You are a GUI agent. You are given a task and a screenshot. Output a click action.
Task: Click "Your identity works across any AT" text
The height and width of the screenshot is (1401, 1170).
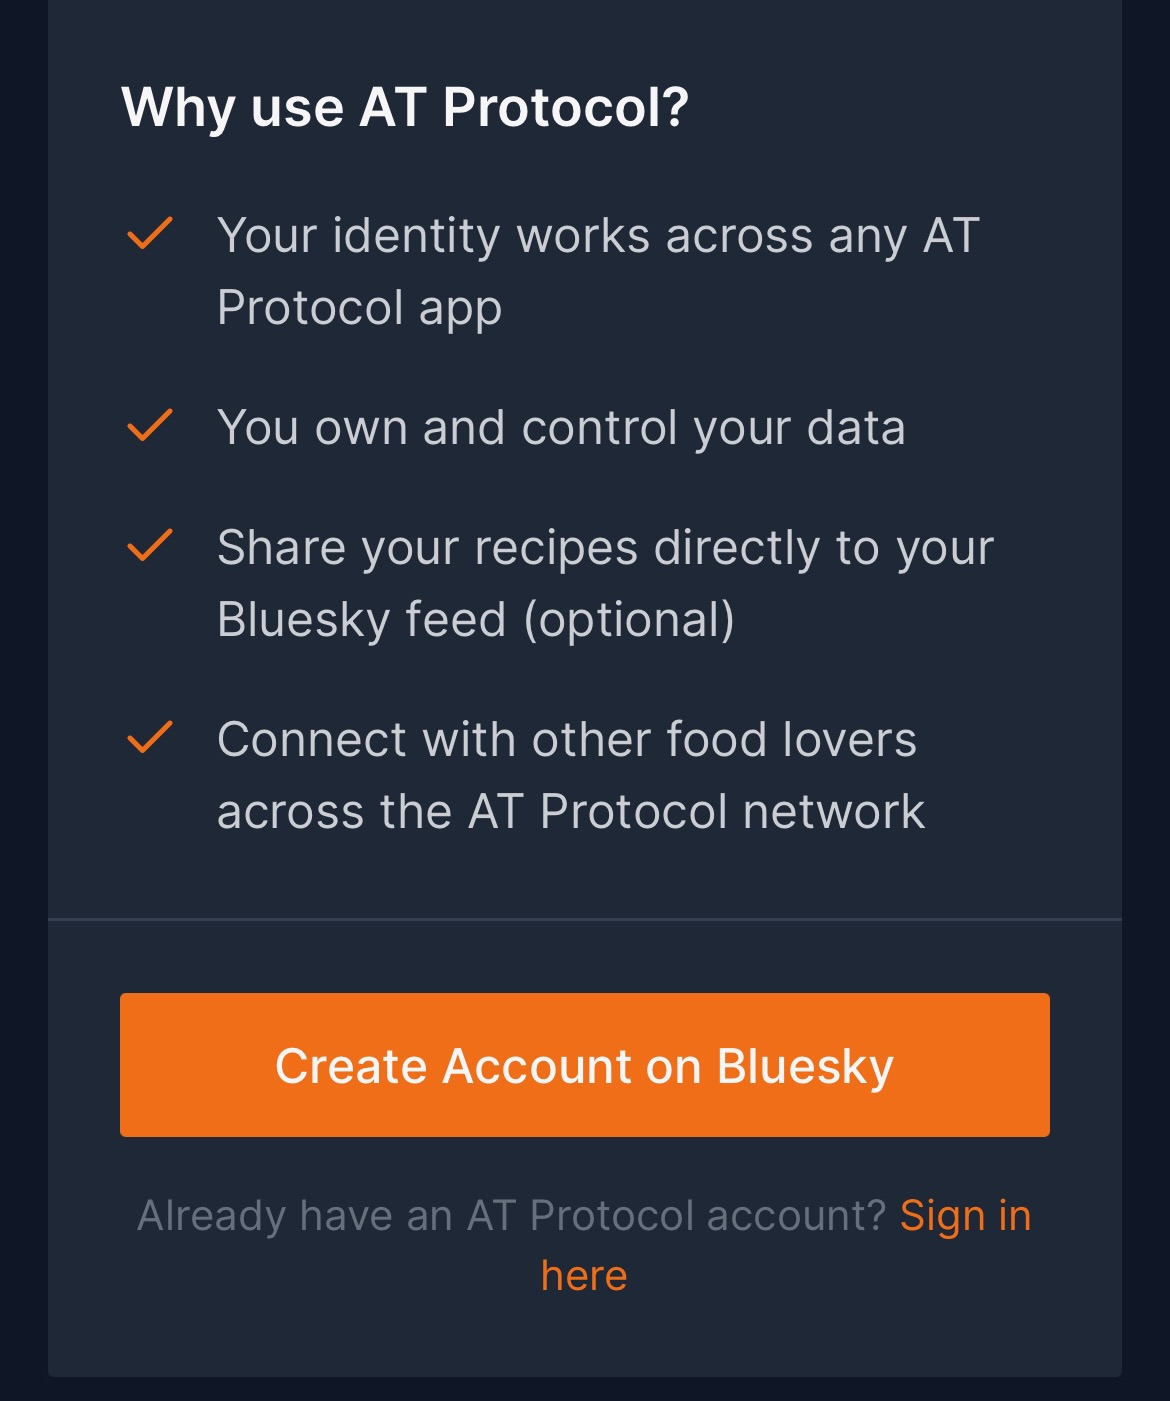(598, 237)
